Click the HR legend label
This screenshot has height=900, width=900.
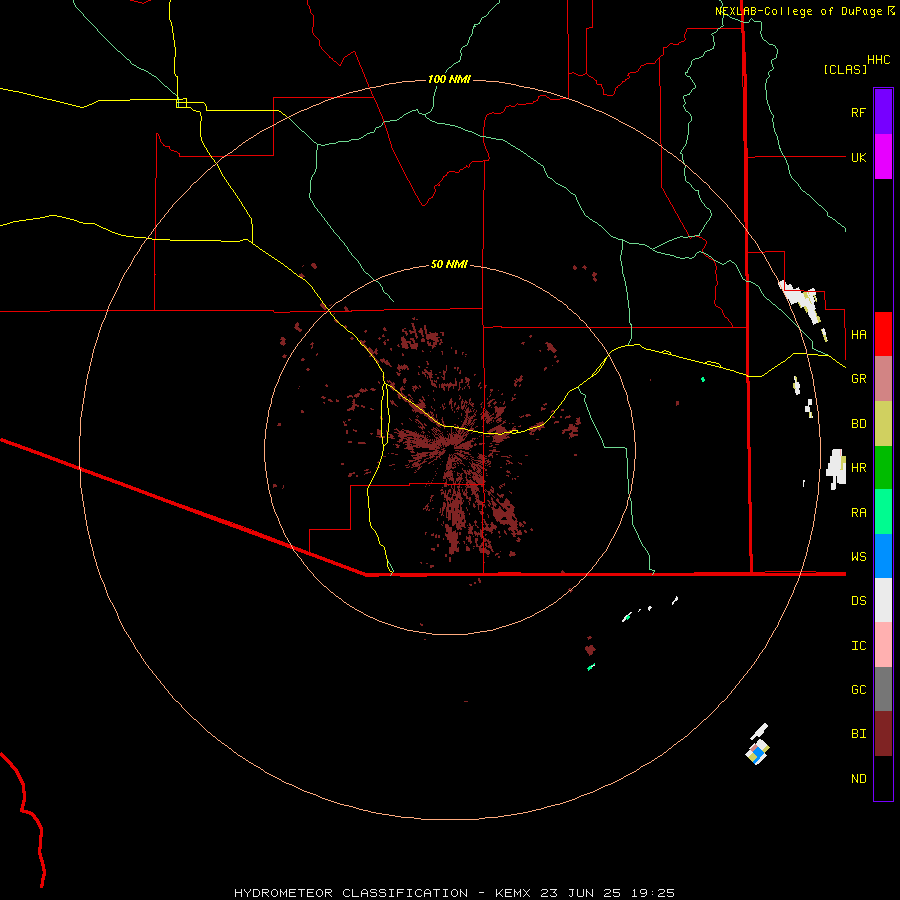pyautogui.click(x=858, y=468)
